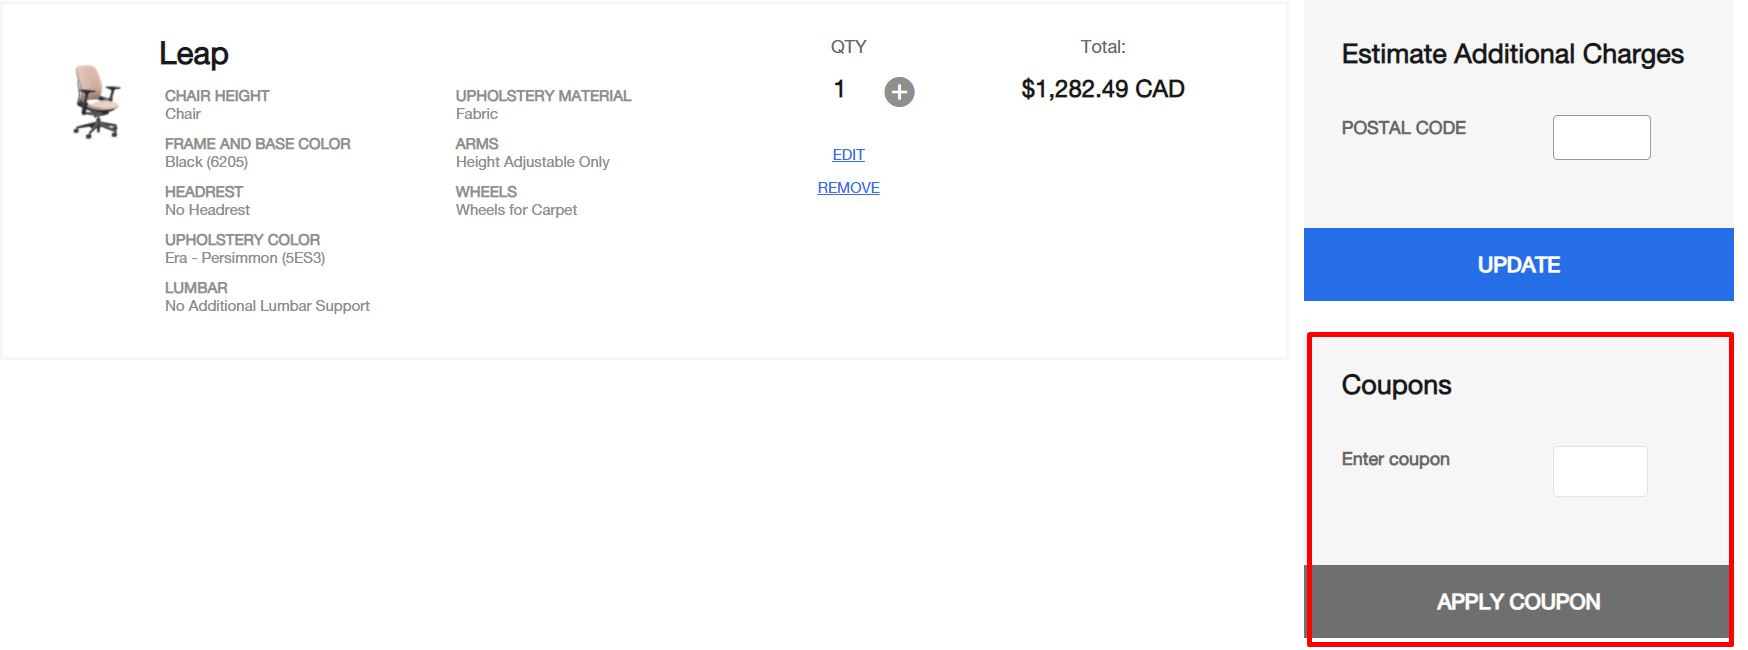Click the blue UPDATE button
This screenshot has height=650, width=1748.
pyautogui.click(x=1518, y=264)
